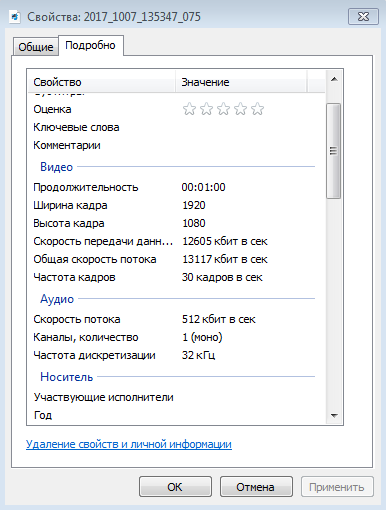Set rating to the second star
The height and width of the screenshot is (510, 386).
(206, 109)
